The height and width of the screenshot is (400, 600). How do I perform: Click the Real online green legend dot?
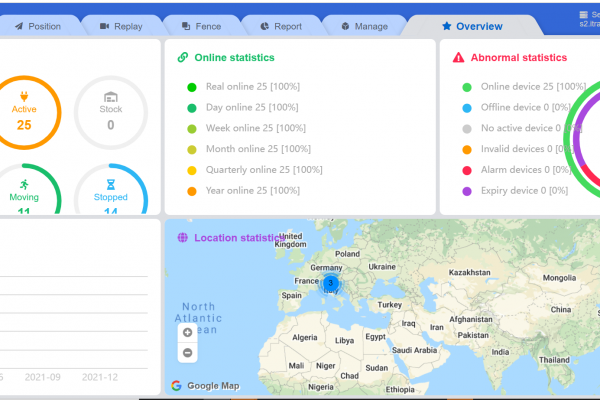[x=192, y=88]
